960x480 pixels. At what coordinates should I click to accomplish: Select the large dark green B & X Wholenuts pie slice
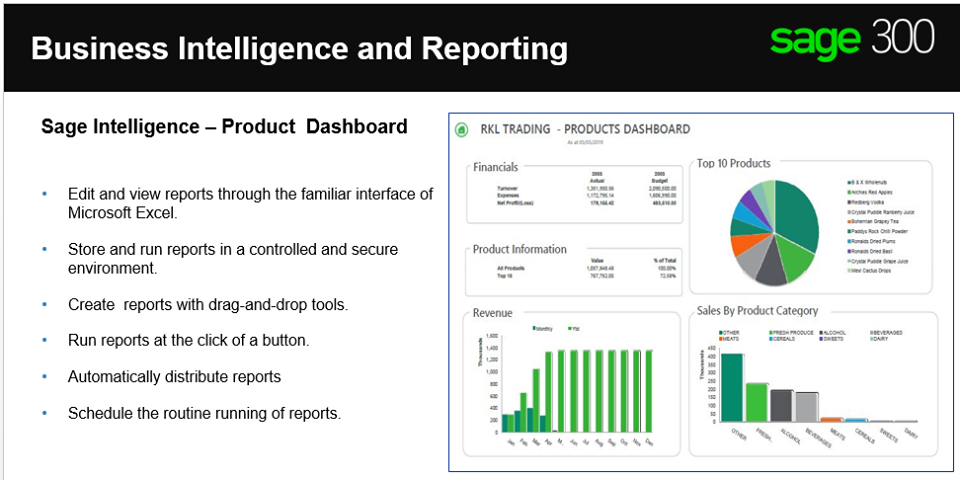click(797, 217)
